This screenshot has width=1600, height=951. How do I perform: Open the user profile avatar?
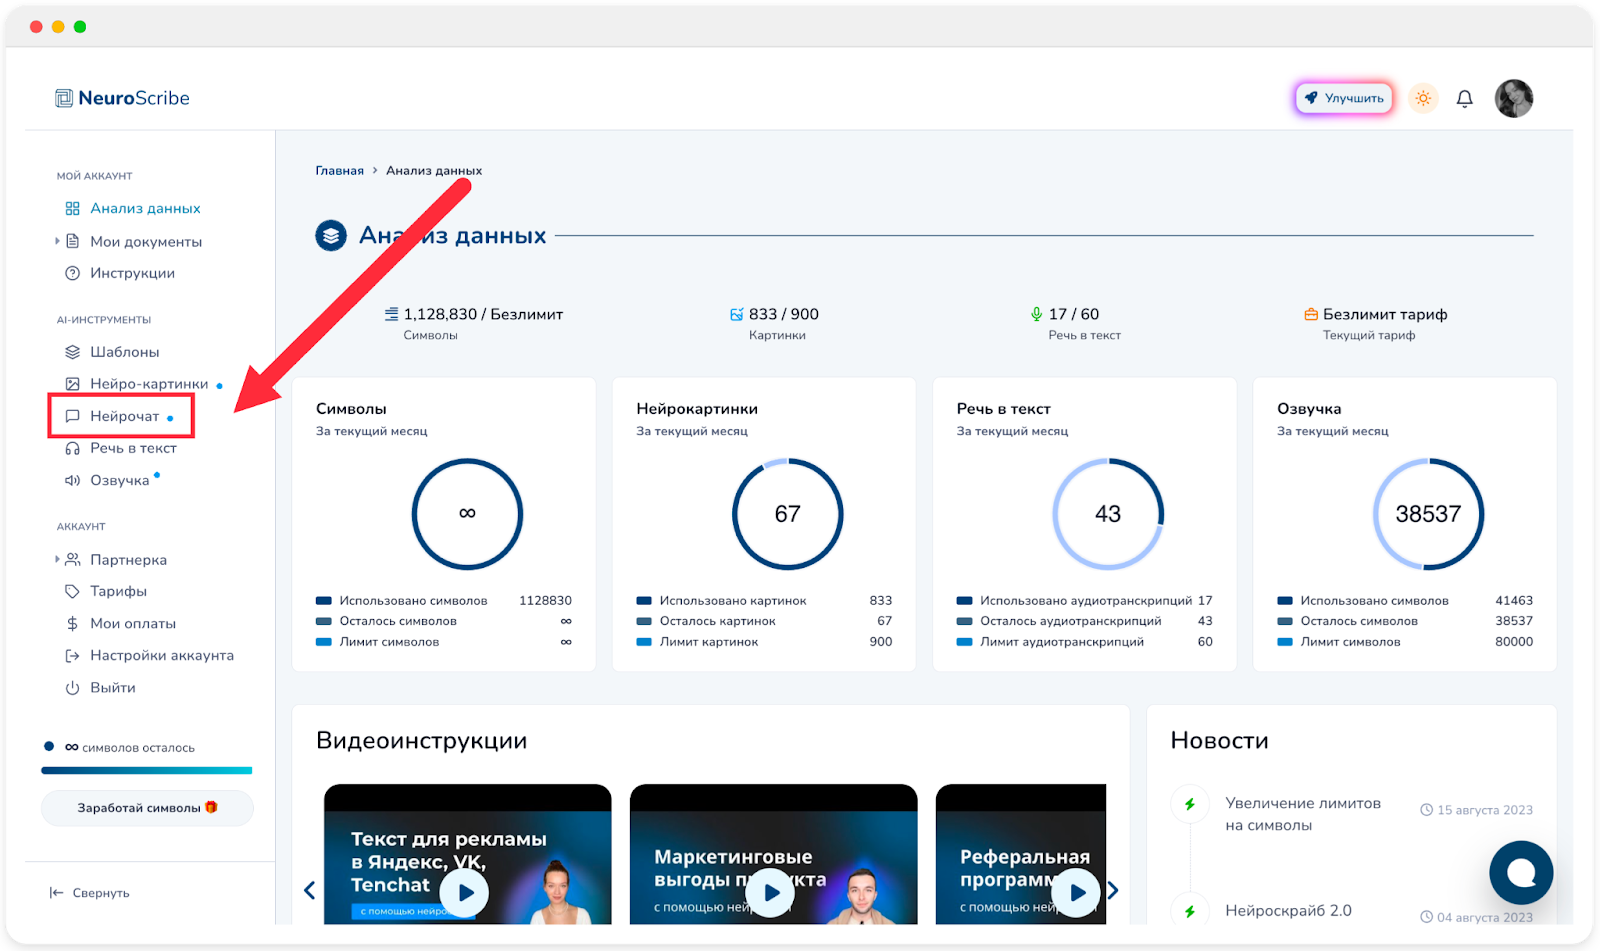point(1514,98)
